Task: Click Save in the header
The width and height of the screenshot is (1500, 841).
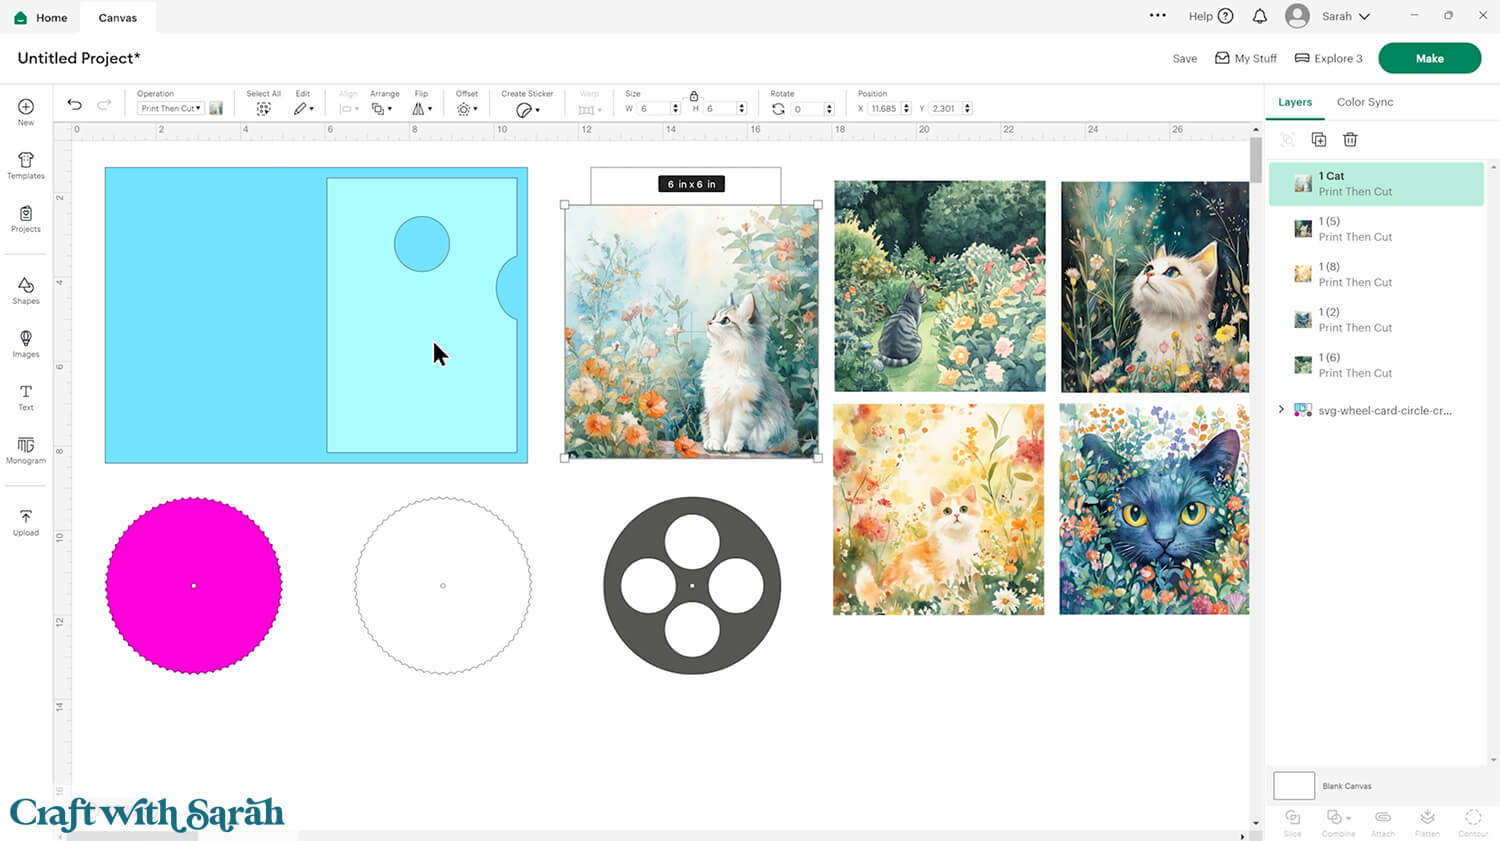Action: [x=1184, y=59]
